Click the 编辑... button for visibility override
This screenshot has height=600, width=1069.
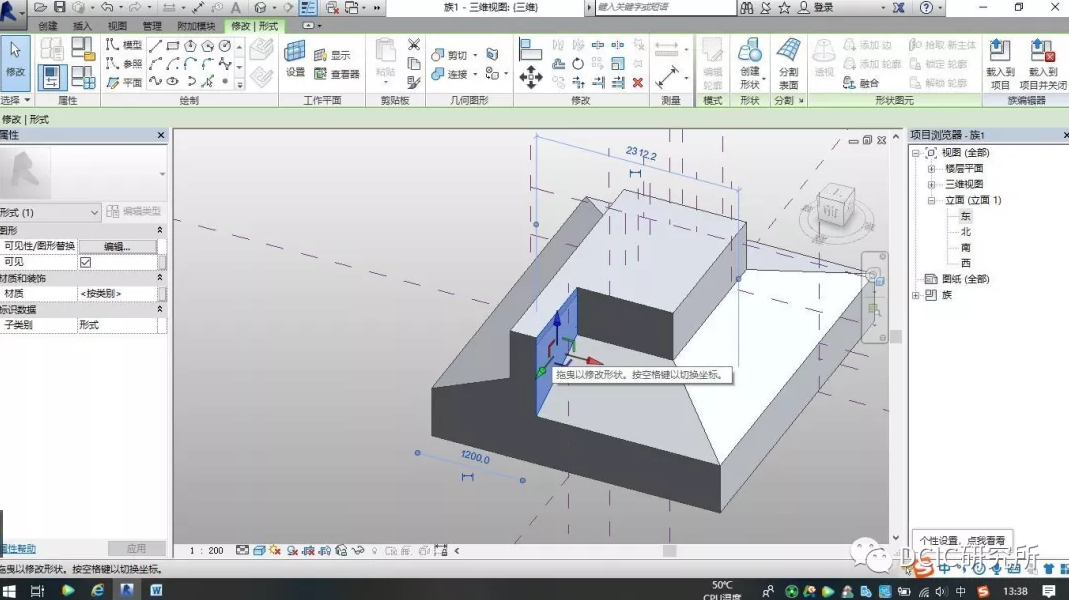[x=117, y=246]
